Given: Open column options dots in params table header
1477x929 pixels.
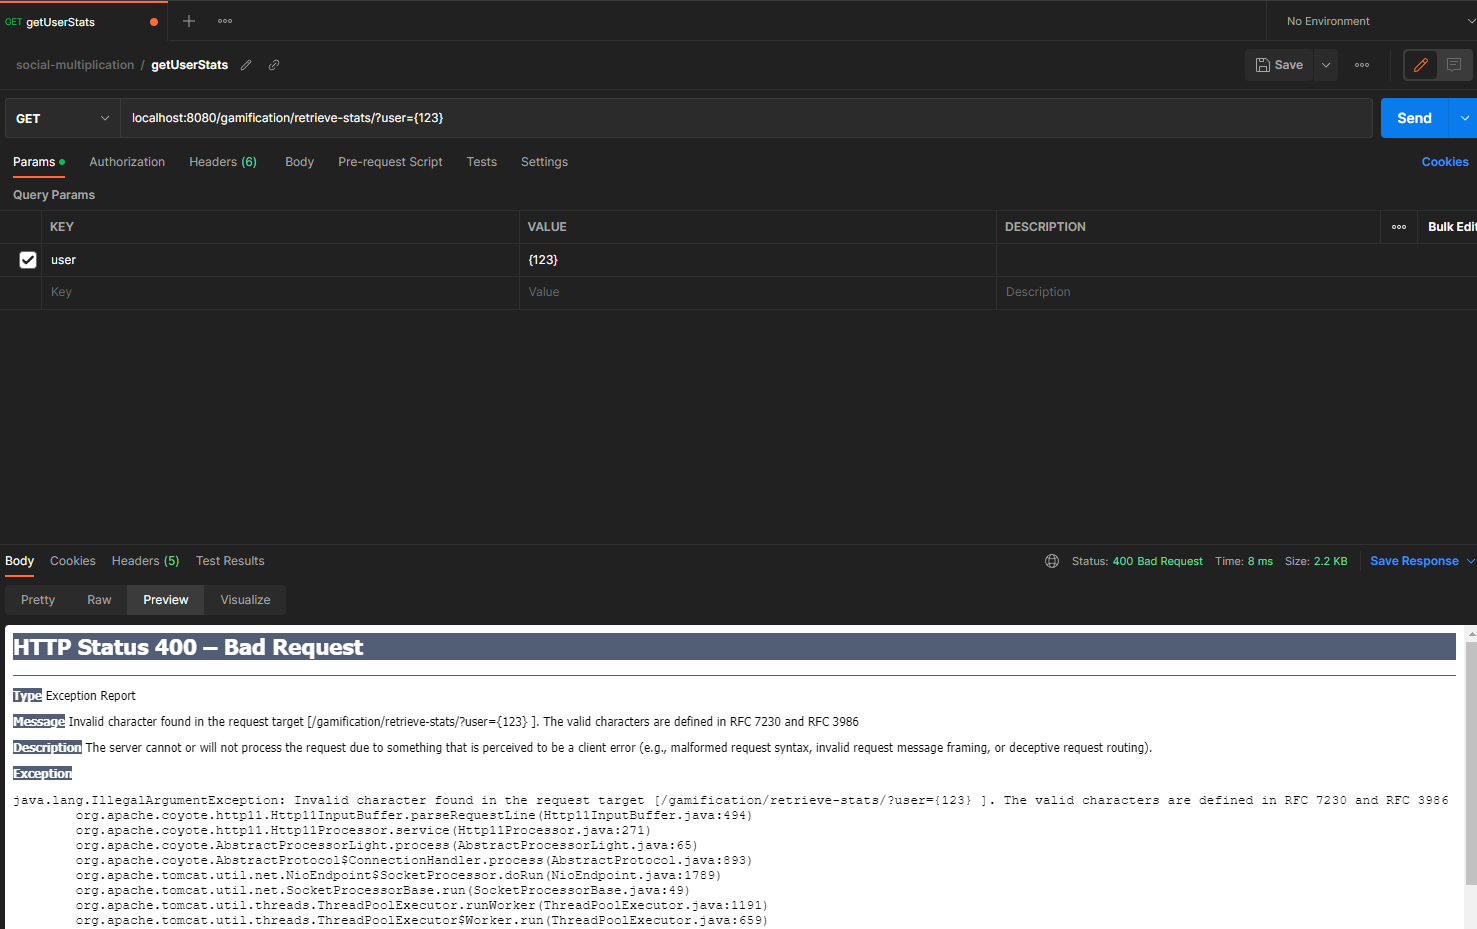Looking at the screenshot, I should pyautogui.click(x=1399, y=227).
